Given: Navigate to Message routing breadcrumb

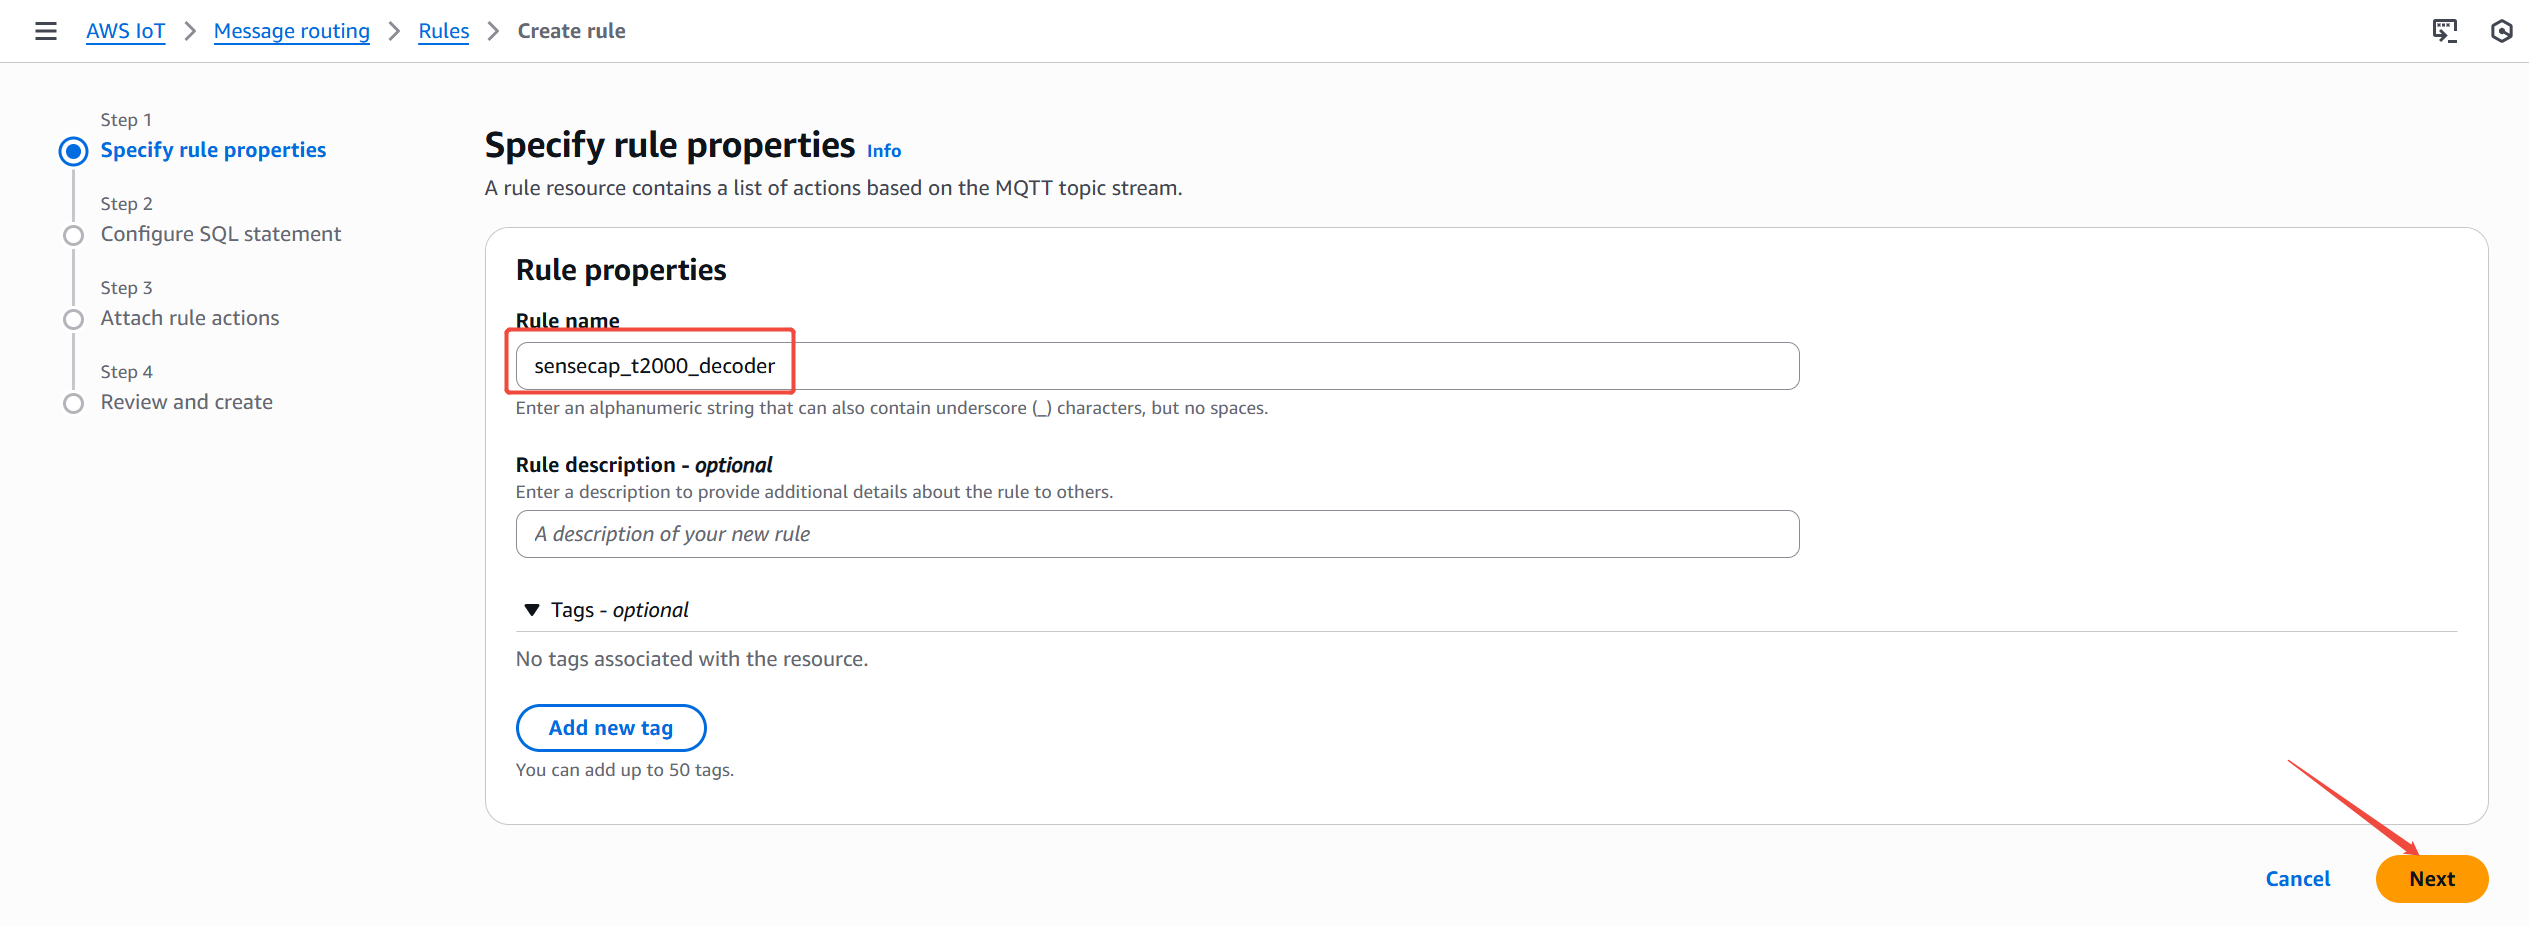Looking at the screenshot, I should 291,31.
